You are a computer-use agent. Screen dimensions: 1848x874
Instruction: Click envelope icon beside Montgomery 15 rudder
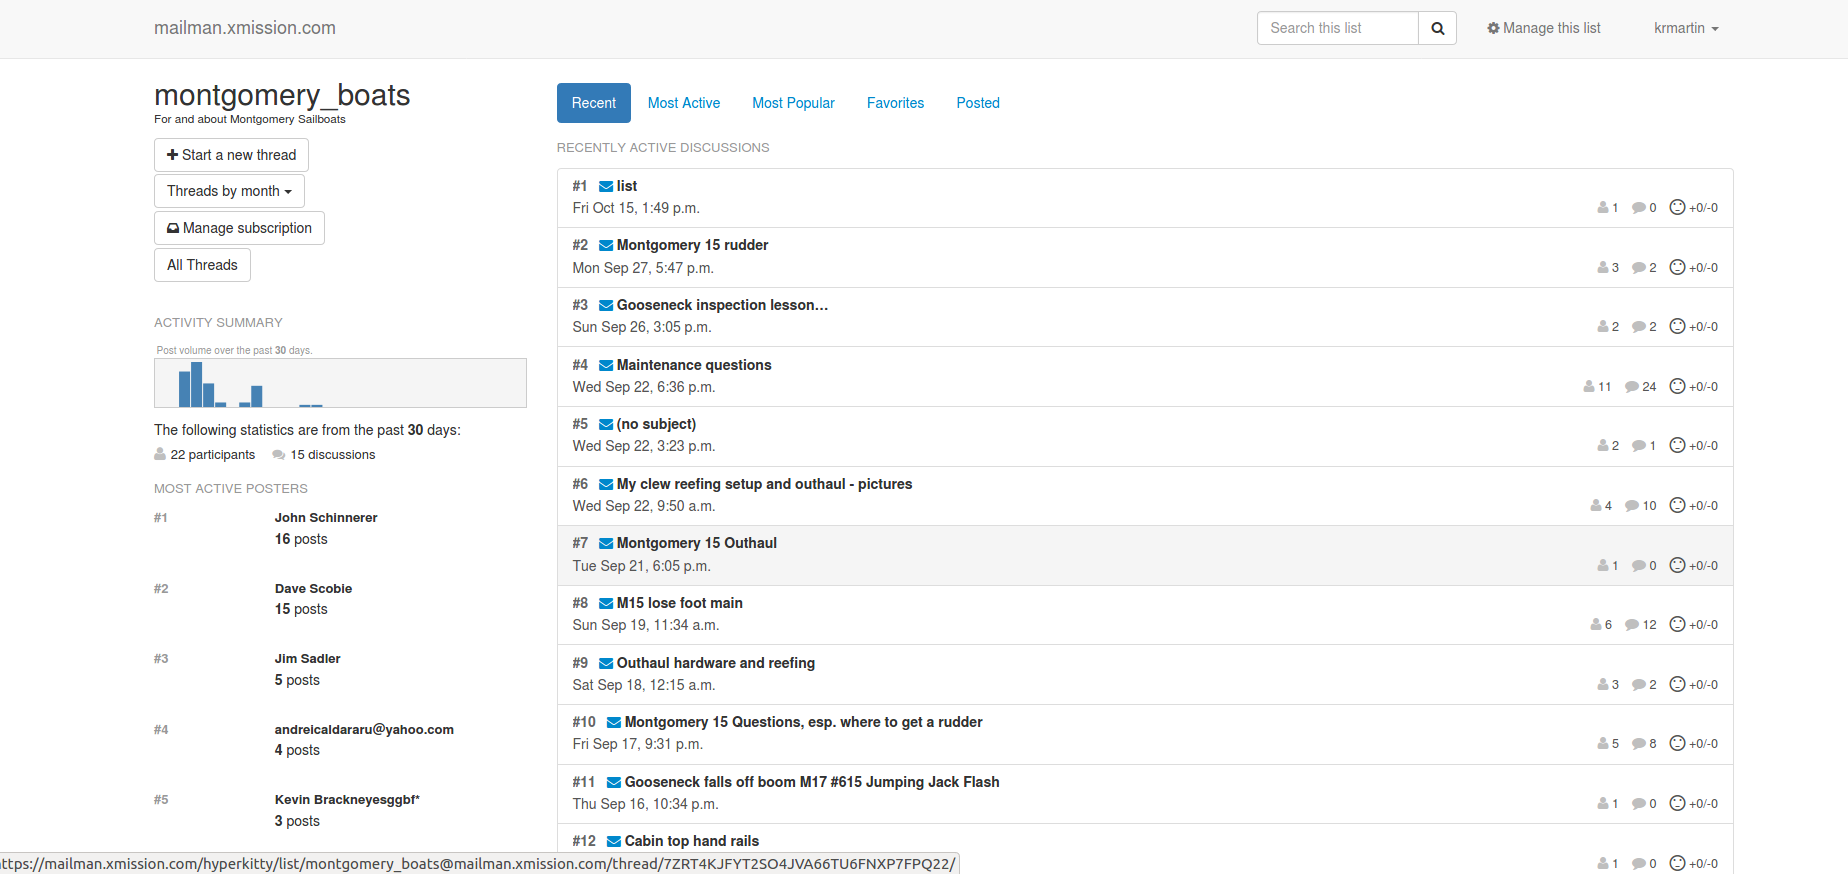pos(605,245)
